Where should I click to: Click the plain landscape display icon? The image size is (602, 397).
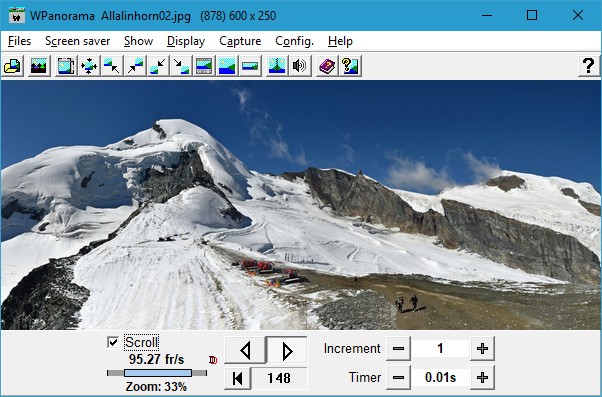(227, 66)
